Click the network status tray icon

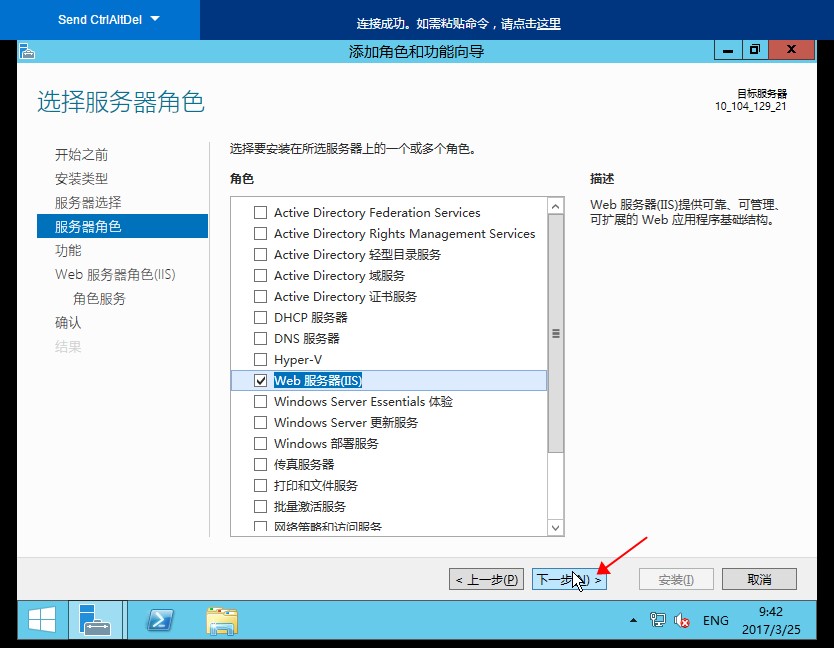coord(657,620)
